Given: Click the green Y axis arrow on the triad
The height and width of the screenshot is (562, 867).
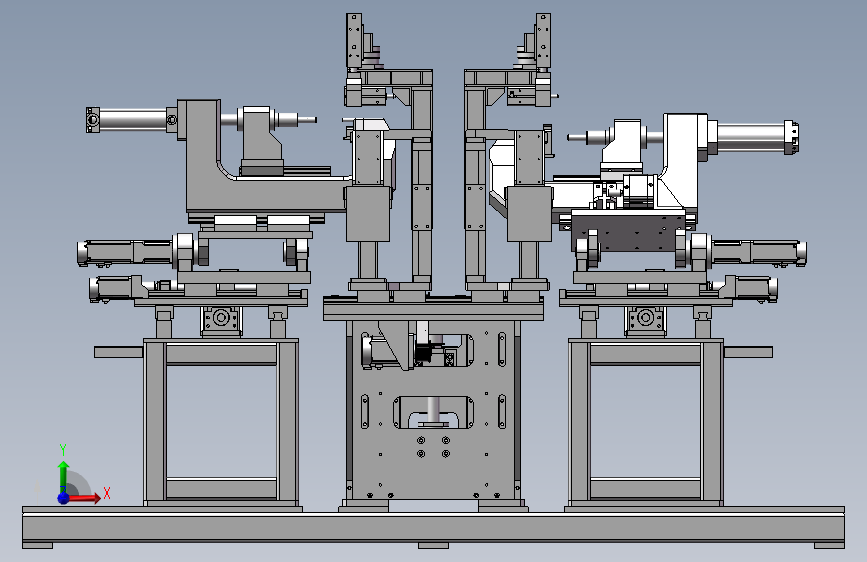Looking at the screenshot, I should tap(64, 476).
